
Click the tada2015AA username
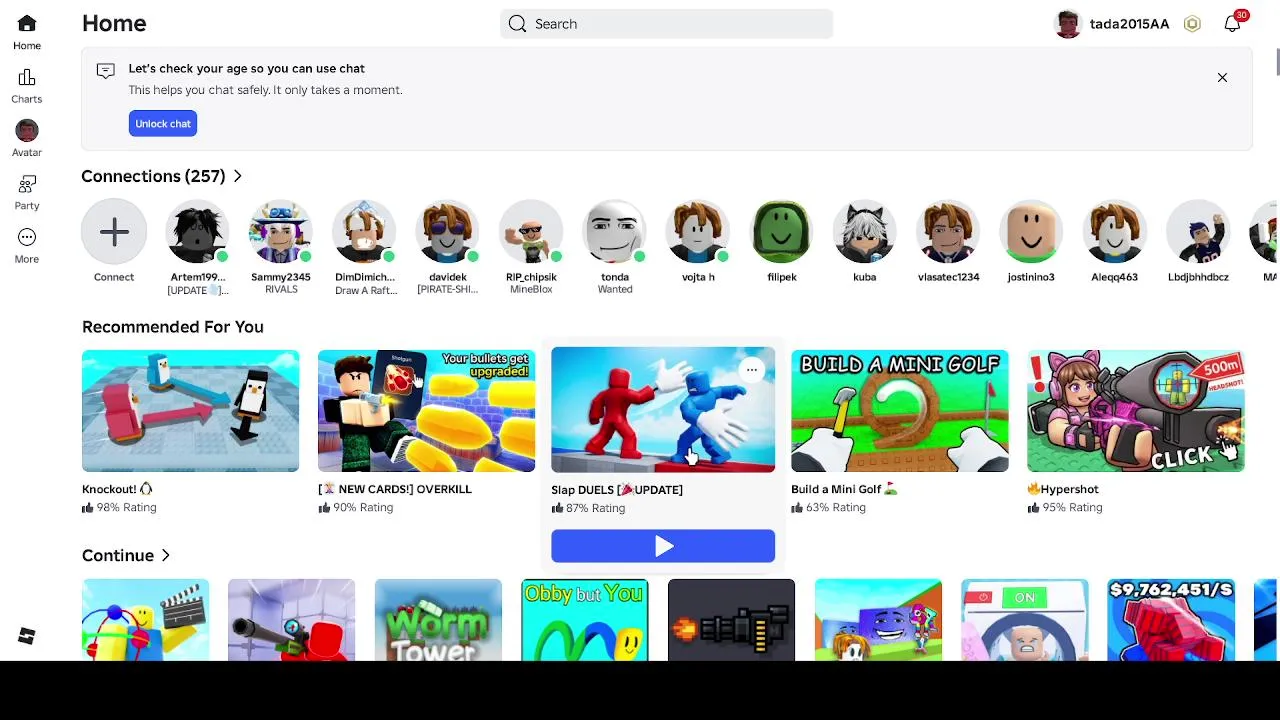(1129, 24)
